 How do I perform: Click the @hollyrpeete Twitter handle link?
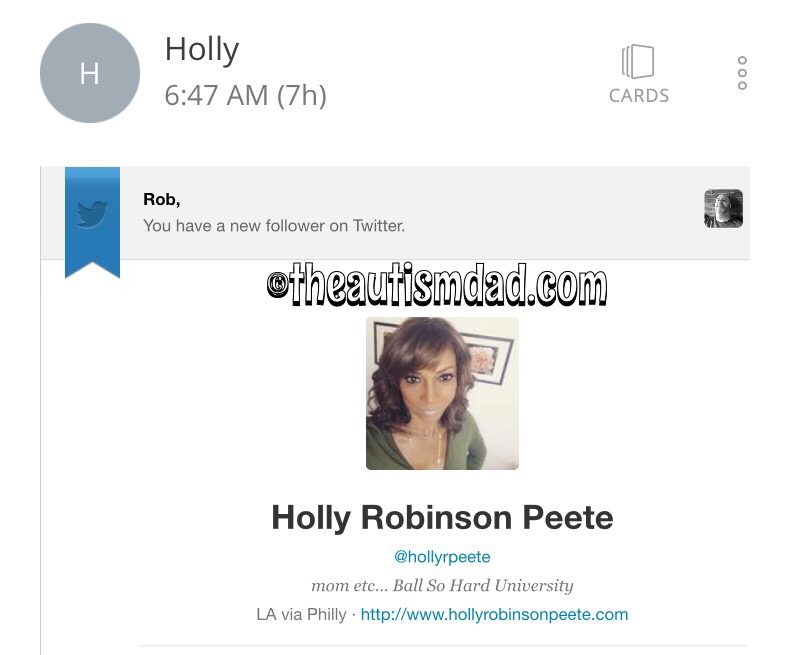coord(442,557)
